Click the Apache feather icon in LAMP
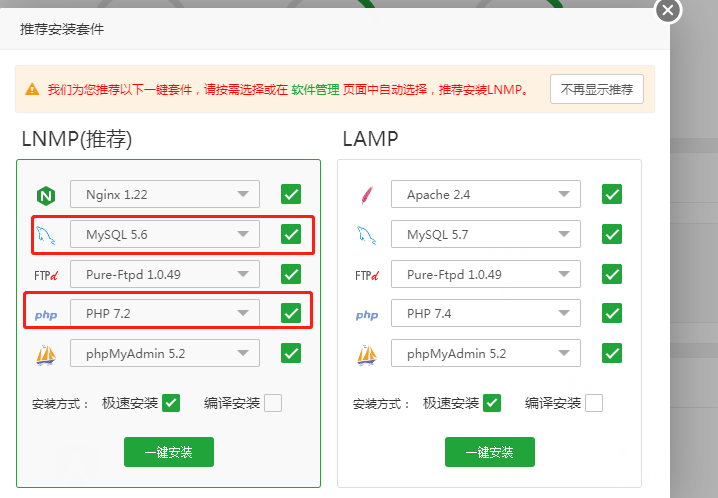Screen dimensions: 718x498 click(367, 195)
